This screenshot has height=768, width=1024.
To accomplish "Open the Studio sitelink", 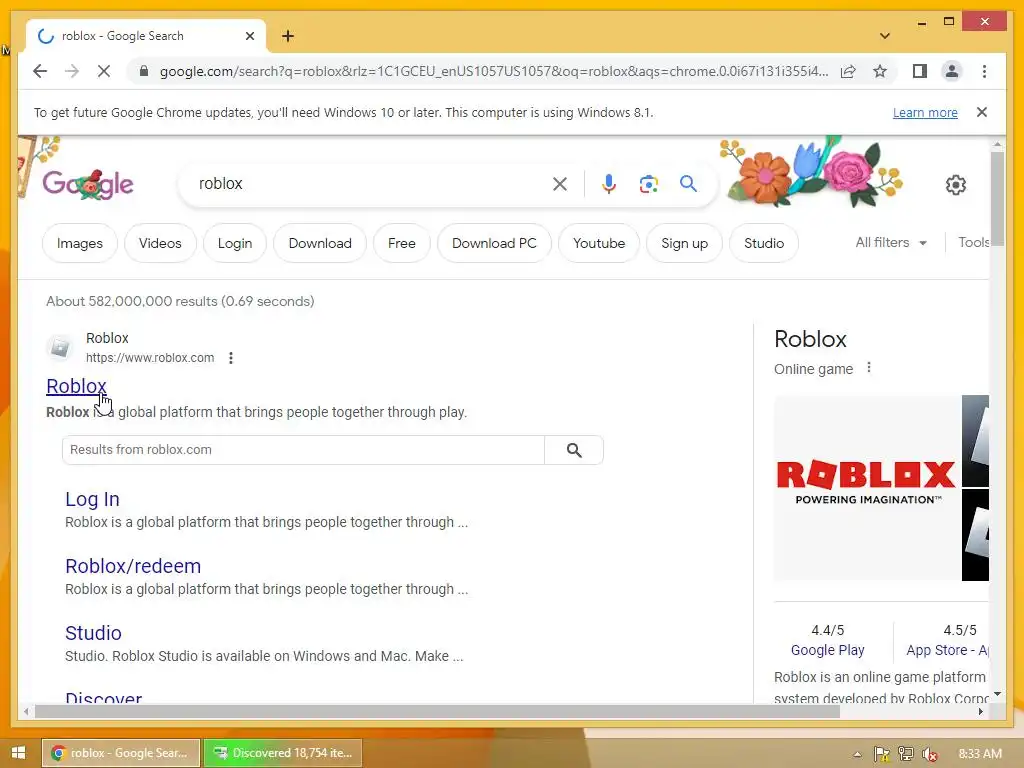I will [93, 633].
